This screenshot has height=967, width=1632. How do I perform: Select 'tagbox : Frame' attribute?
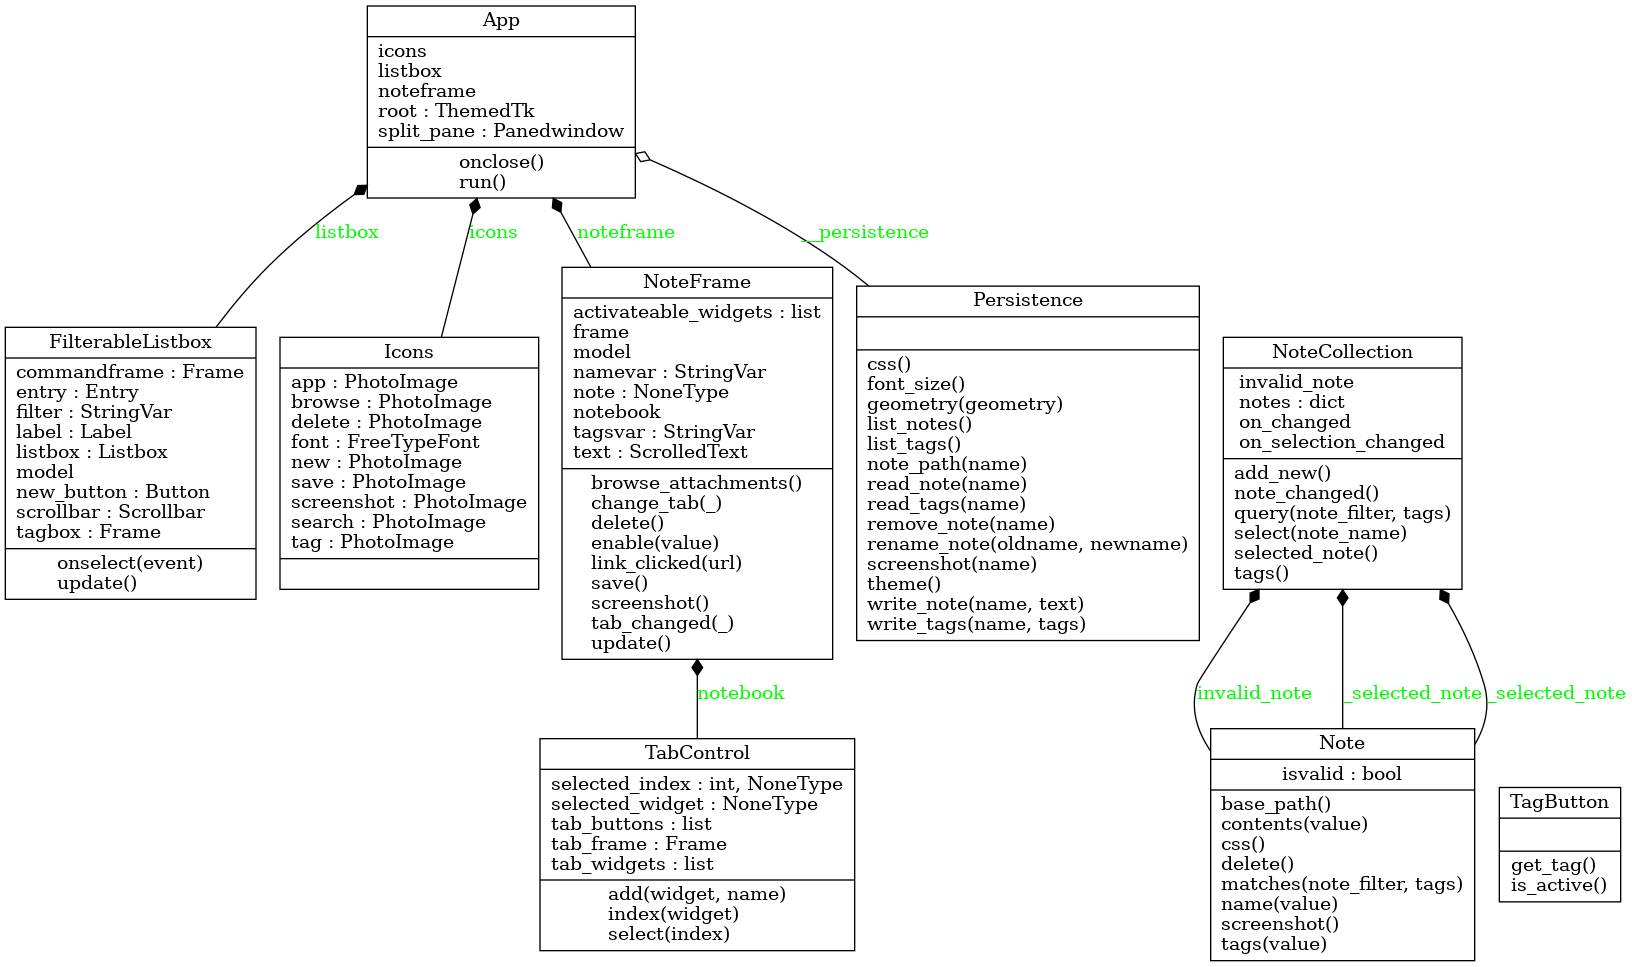[x=88, y=532]
